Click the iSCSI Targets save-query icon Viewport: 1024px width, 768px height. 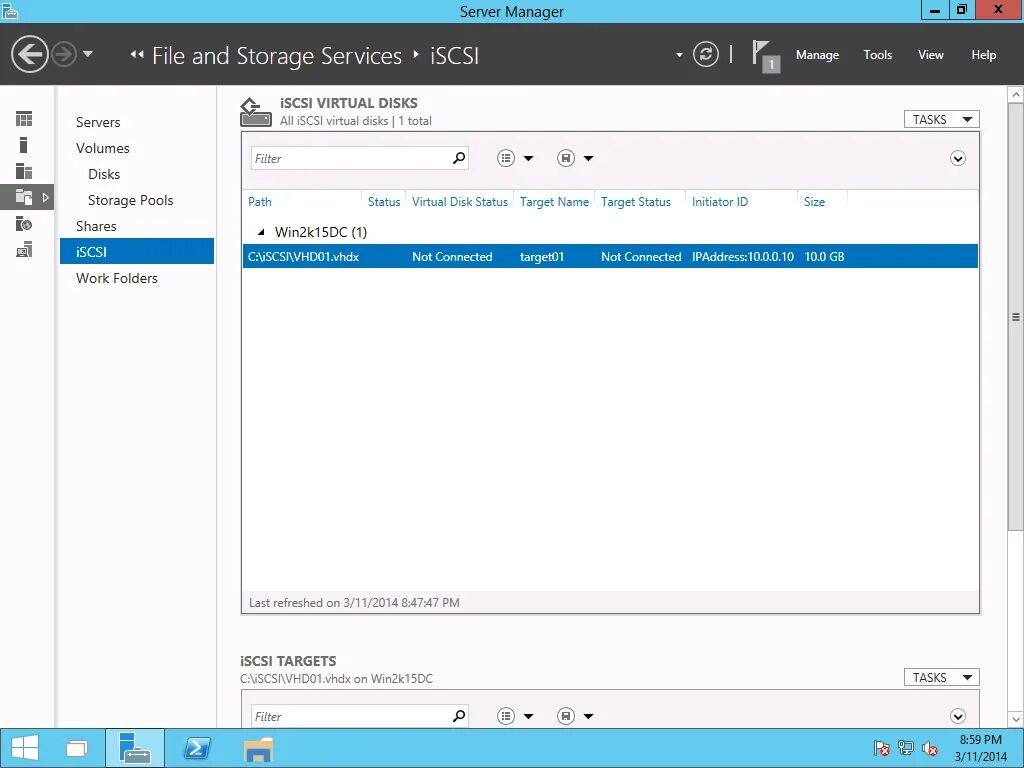(566, 716)
